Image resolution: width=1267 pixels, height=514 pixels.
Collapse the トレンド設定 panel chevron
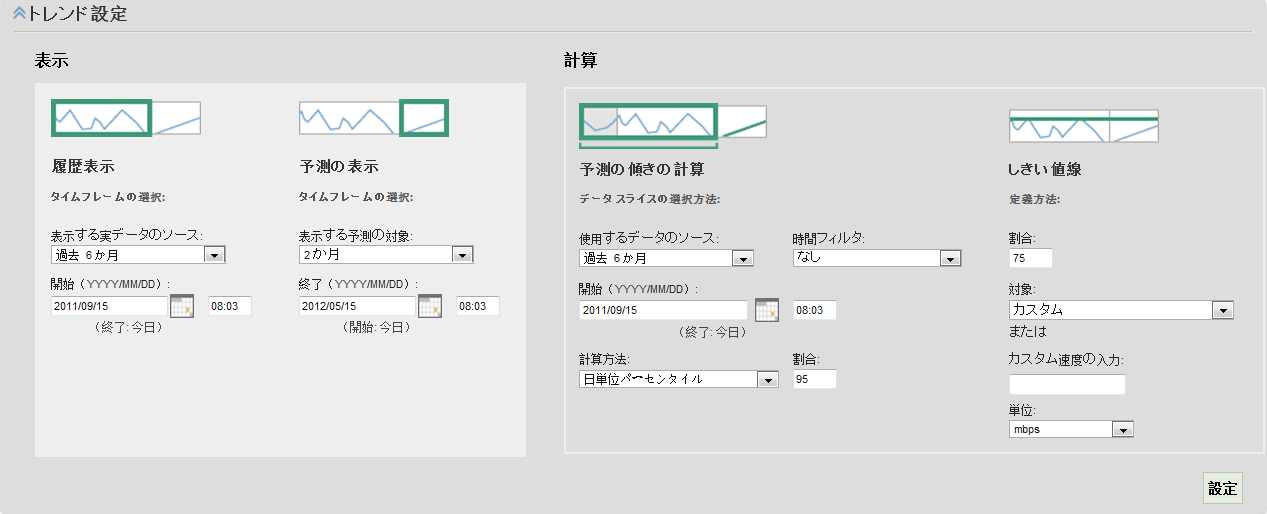[19, 15]
